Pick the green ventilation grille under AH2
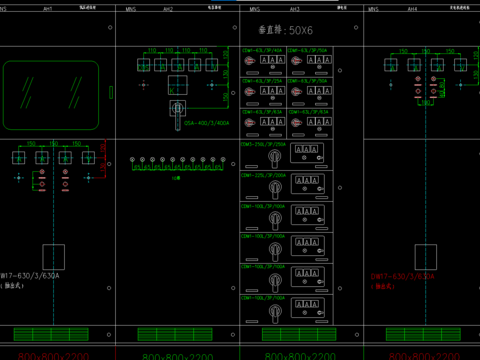 [x=175, y=334]
